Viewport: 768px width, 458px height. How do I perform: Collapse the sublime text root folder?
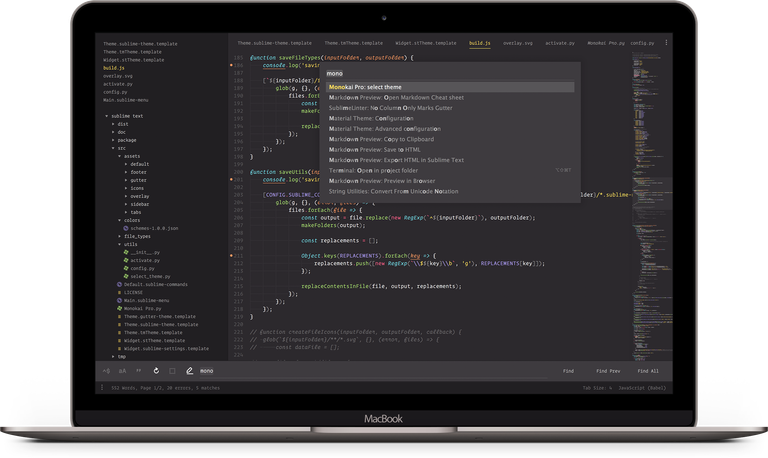click(106, 116)
